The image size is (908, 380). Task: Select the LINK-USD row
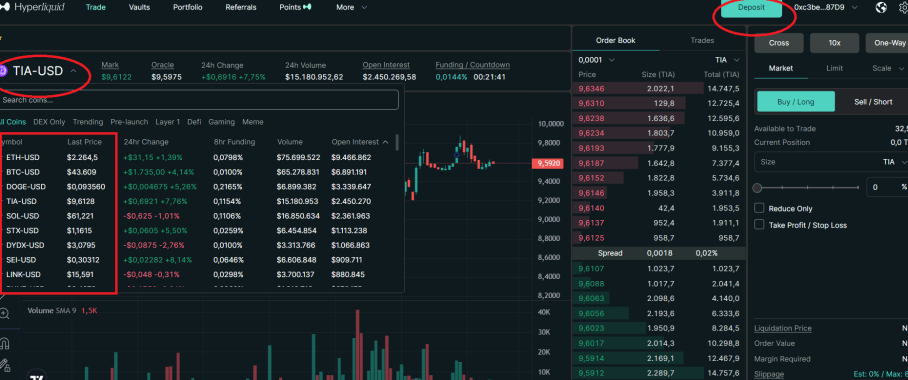pos(198,274)
